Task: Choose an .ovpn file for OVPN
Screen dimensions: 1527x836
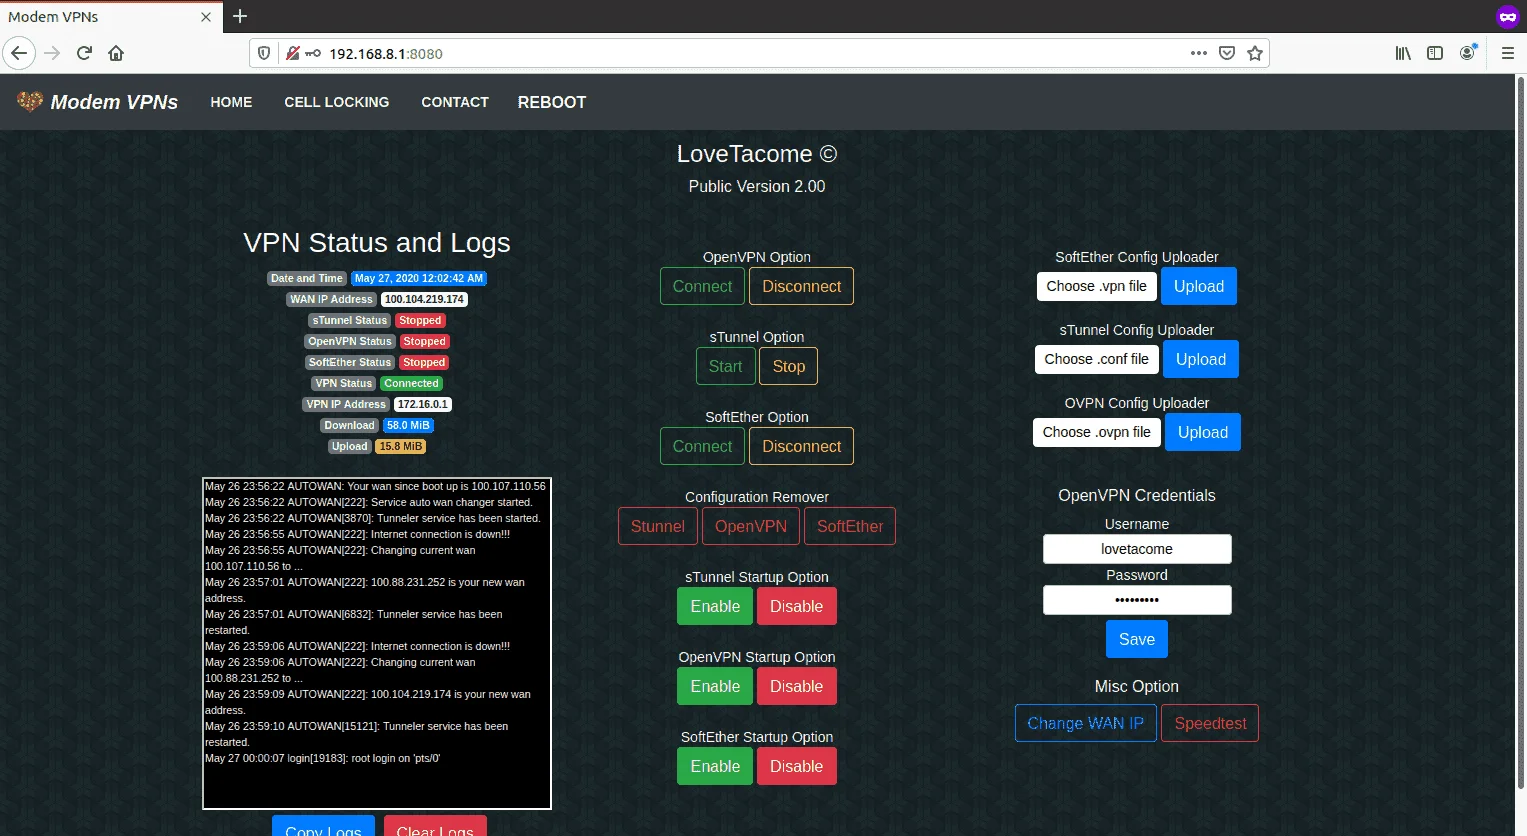Action: coord(1097,432)
